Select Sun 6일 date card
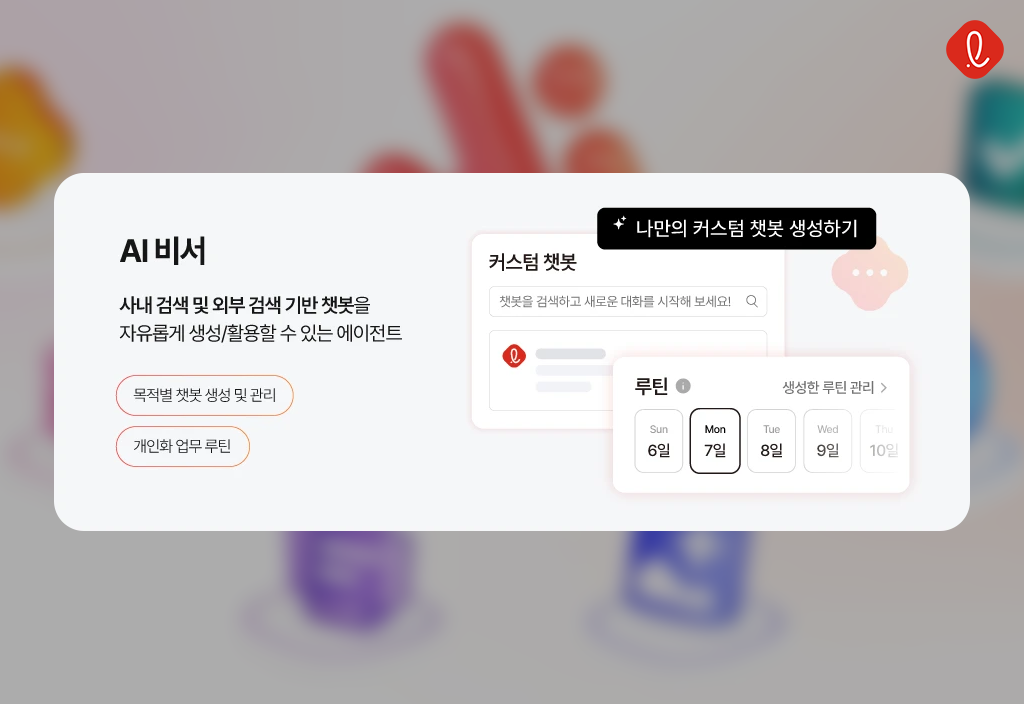The height and width of the screenshot is (704, 1024). (658, 441)
